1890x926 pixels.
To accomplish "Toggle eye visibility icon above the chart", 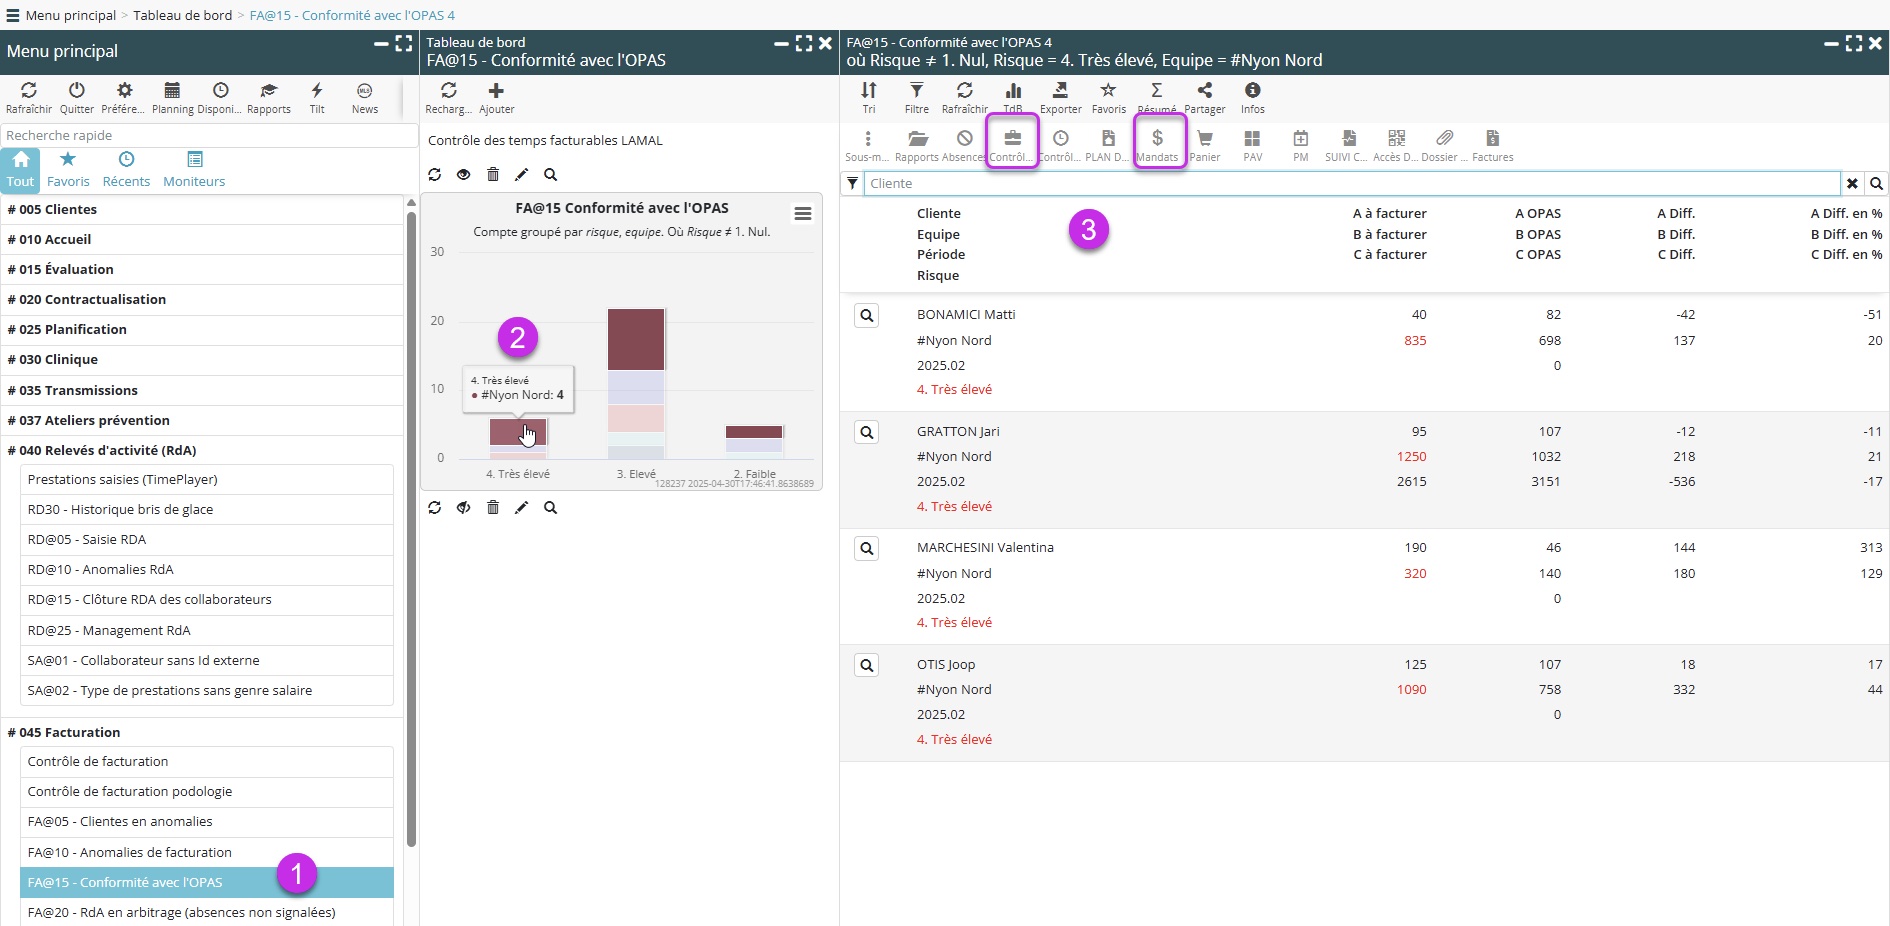I will click(463, 175).
